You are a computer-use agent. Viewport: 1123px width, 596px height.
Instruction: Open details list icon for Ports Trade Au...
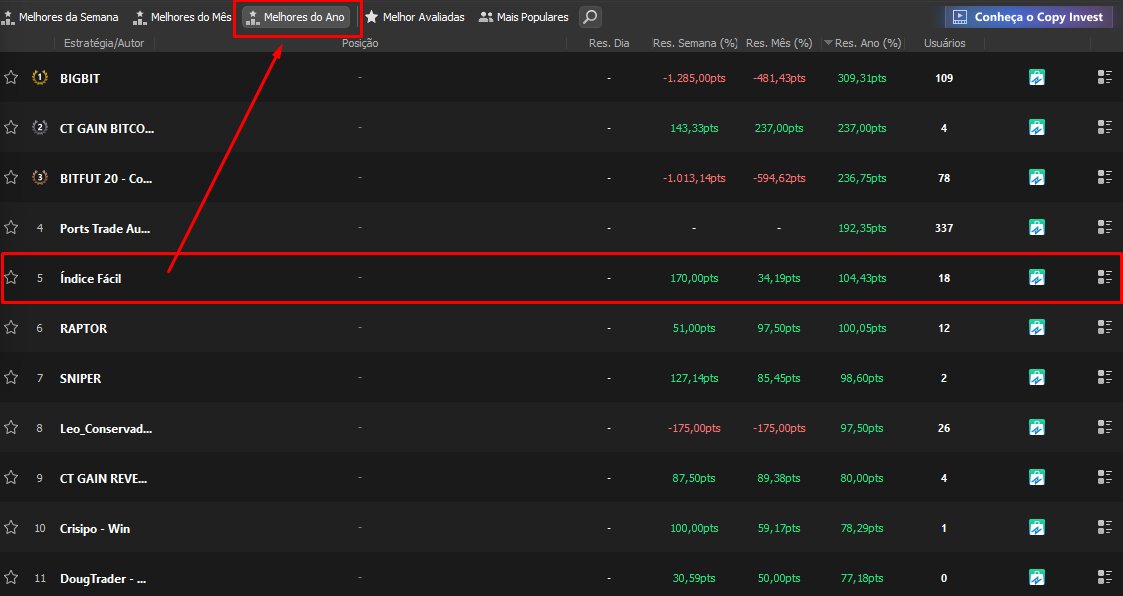pyautogui.click(x=1104, y=227)
